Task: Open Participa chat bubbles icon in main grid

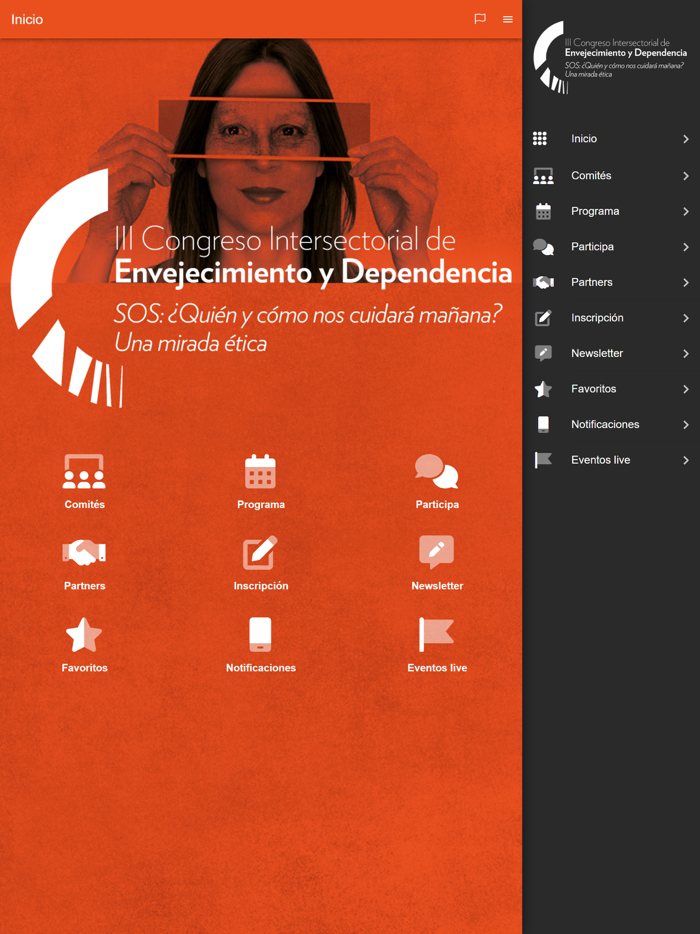Action: coord(437,472)
